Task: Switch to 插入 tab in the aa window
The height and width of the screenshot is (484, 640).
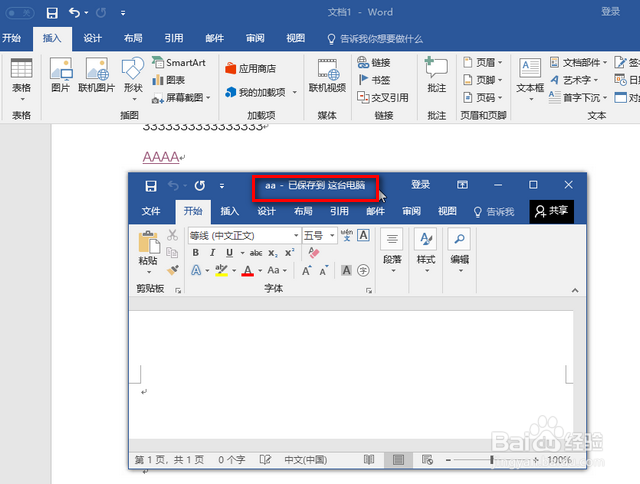Action: 229,211
